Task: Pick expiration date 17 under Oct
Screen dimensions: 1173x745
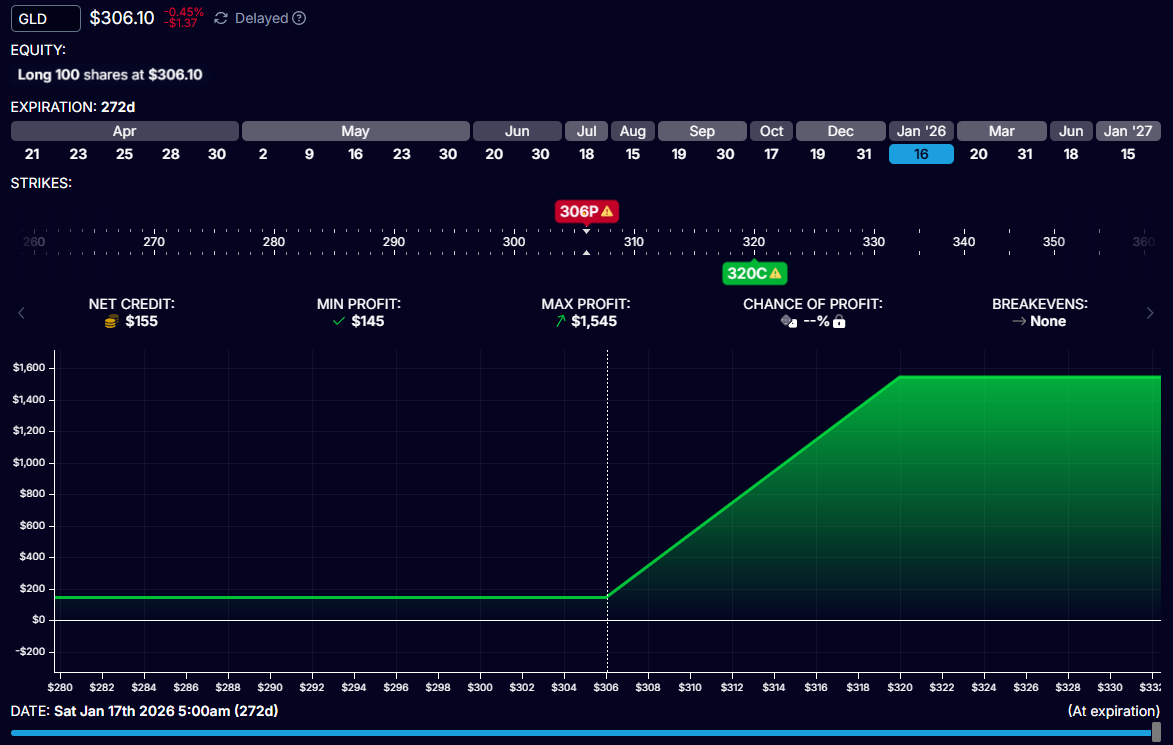Action: click(771, 154)
